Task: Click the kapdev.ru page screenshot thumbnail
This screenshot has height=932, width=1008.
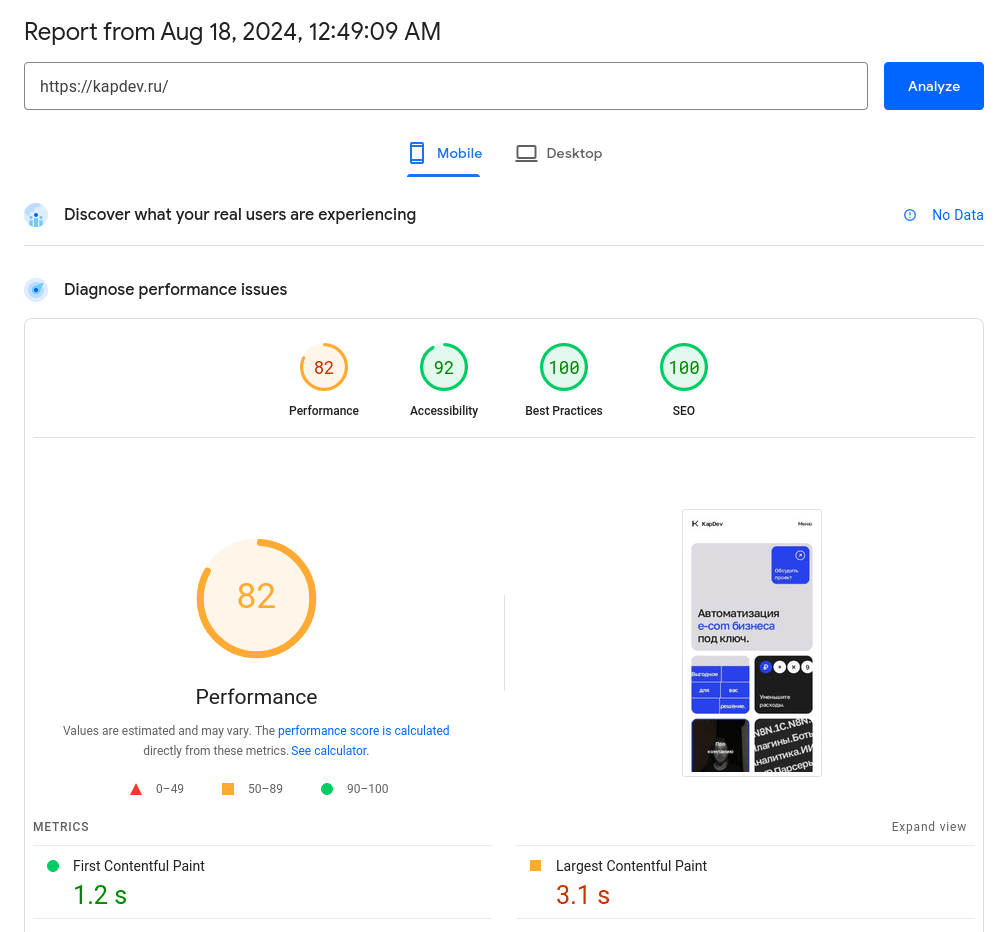Action: (x=752, y=643)
